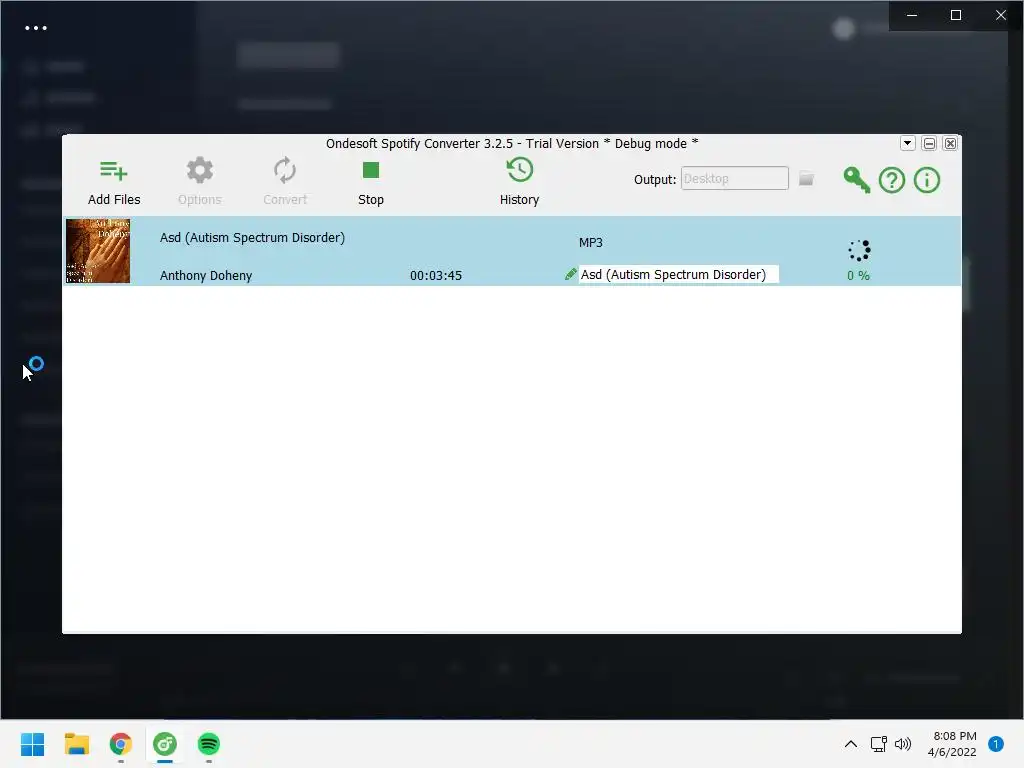Screen dimensions: 1024x768
Task: Click the song title Asd (Autism Spectrum Disorder)
Action: 252,238
